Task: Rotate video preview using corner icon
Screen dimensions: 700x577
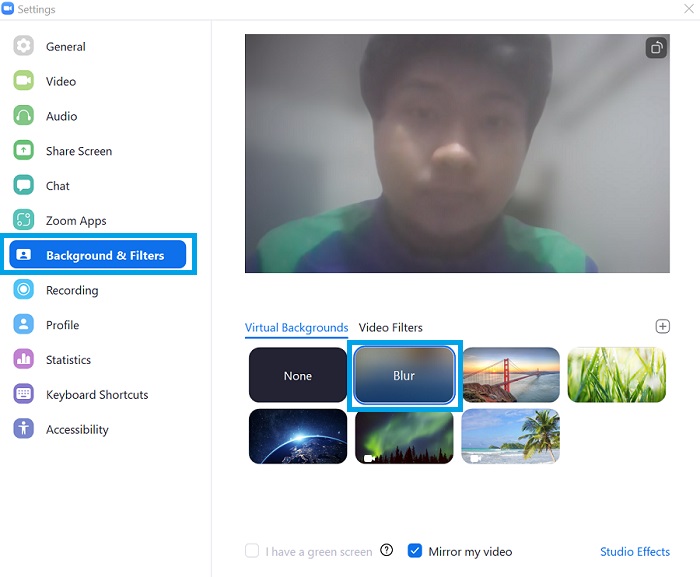Action: [x=656, y=48]
